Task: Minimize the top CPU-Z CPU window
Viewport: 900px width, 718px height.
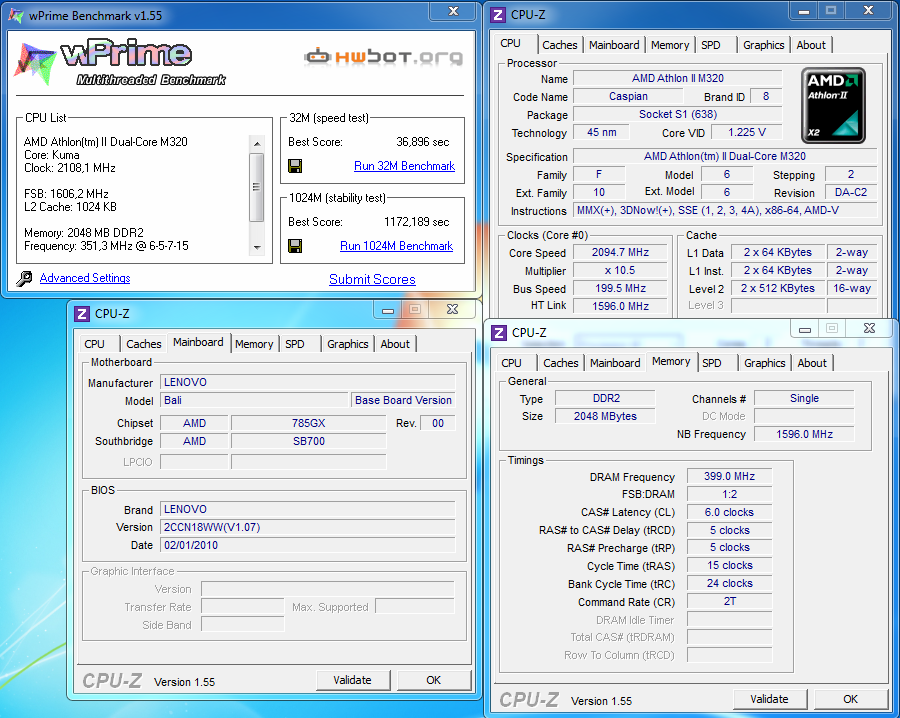Action: [804, 10]
